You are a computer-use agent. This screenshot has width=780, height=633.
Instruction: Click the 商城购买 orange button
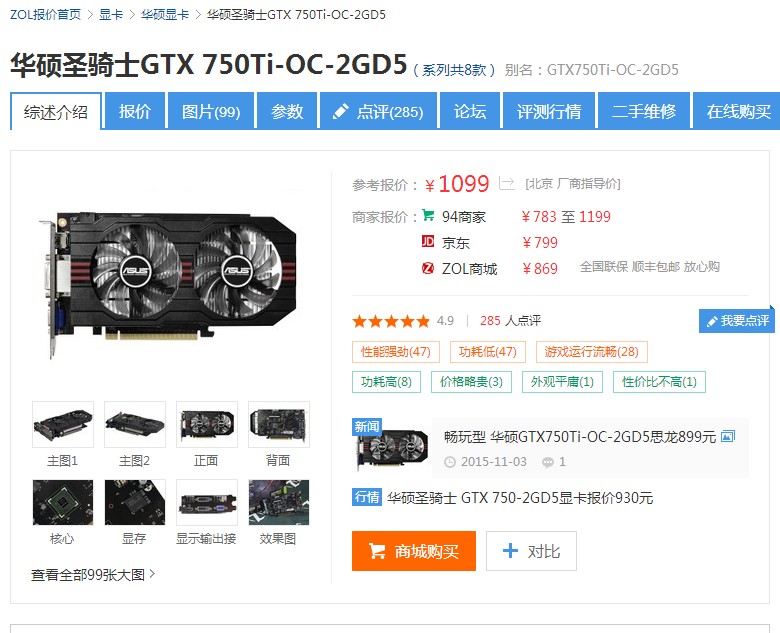(414, 551)
